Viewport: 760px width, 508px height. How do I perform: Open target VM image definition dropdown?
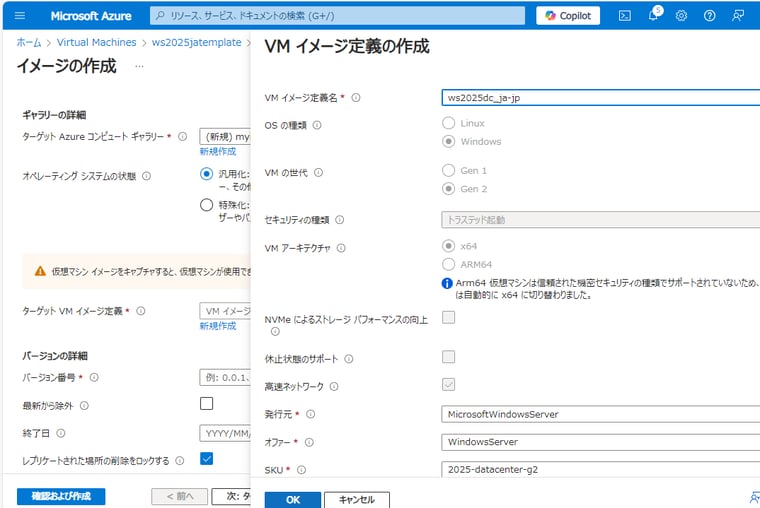coord(225,311)
